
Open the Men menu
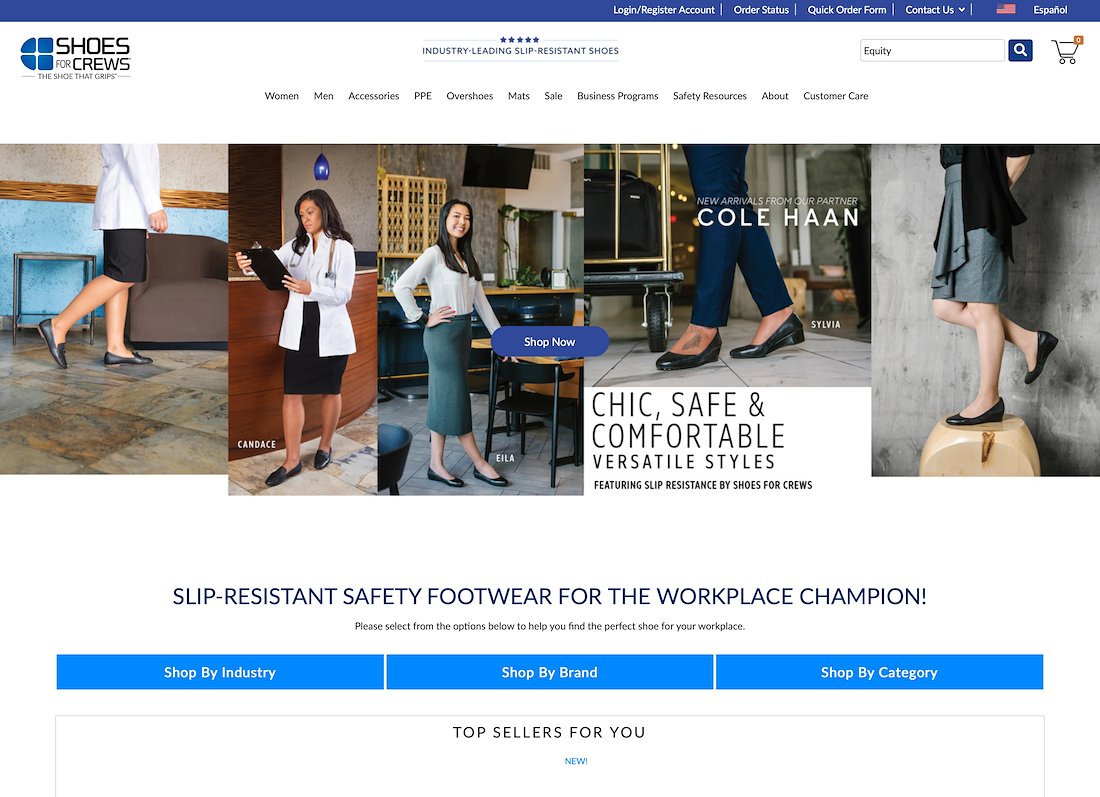click(323, 96)
